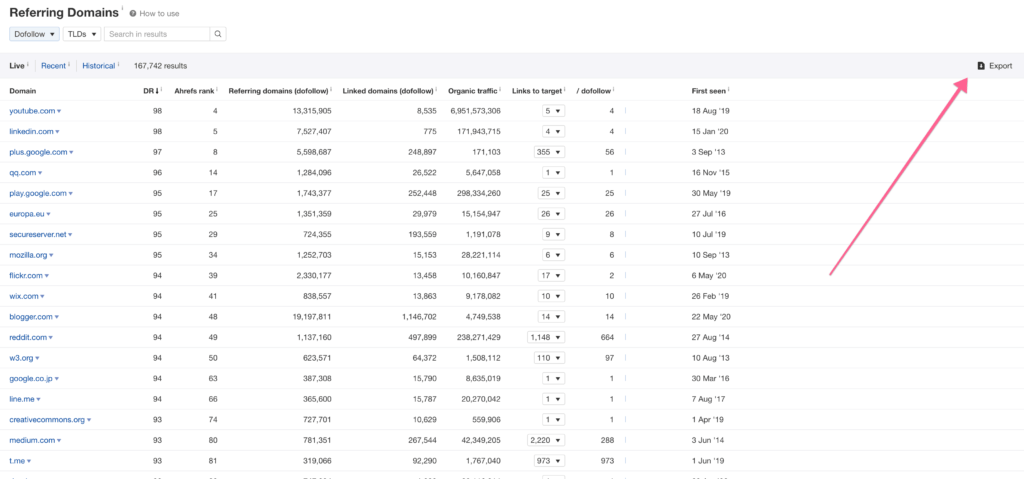This screenshot has width=1024, height=479.
Task: Expand the 973 links dropdown for t.me
Action: (x=549, y=461)
